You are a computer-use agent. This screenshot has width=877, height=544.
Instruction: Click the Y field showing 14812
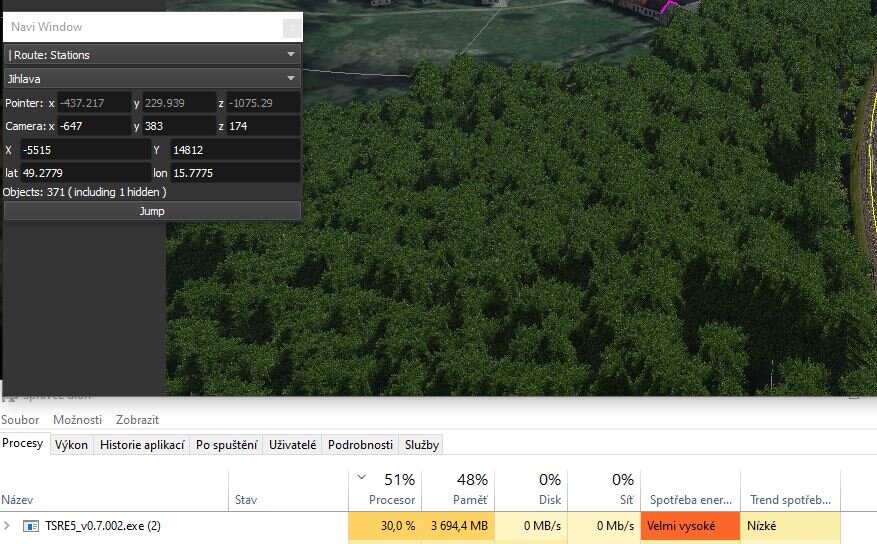(235, 150)
